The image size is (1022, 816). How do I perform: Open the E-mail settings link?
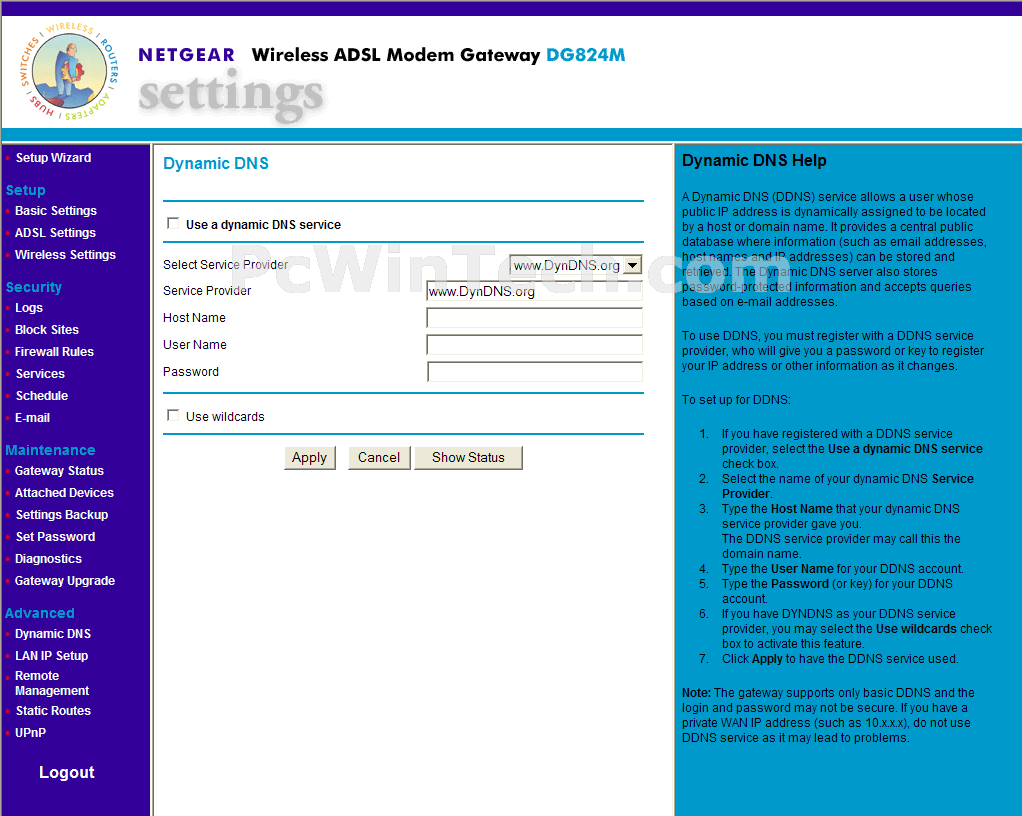click(x=33, y=418)
